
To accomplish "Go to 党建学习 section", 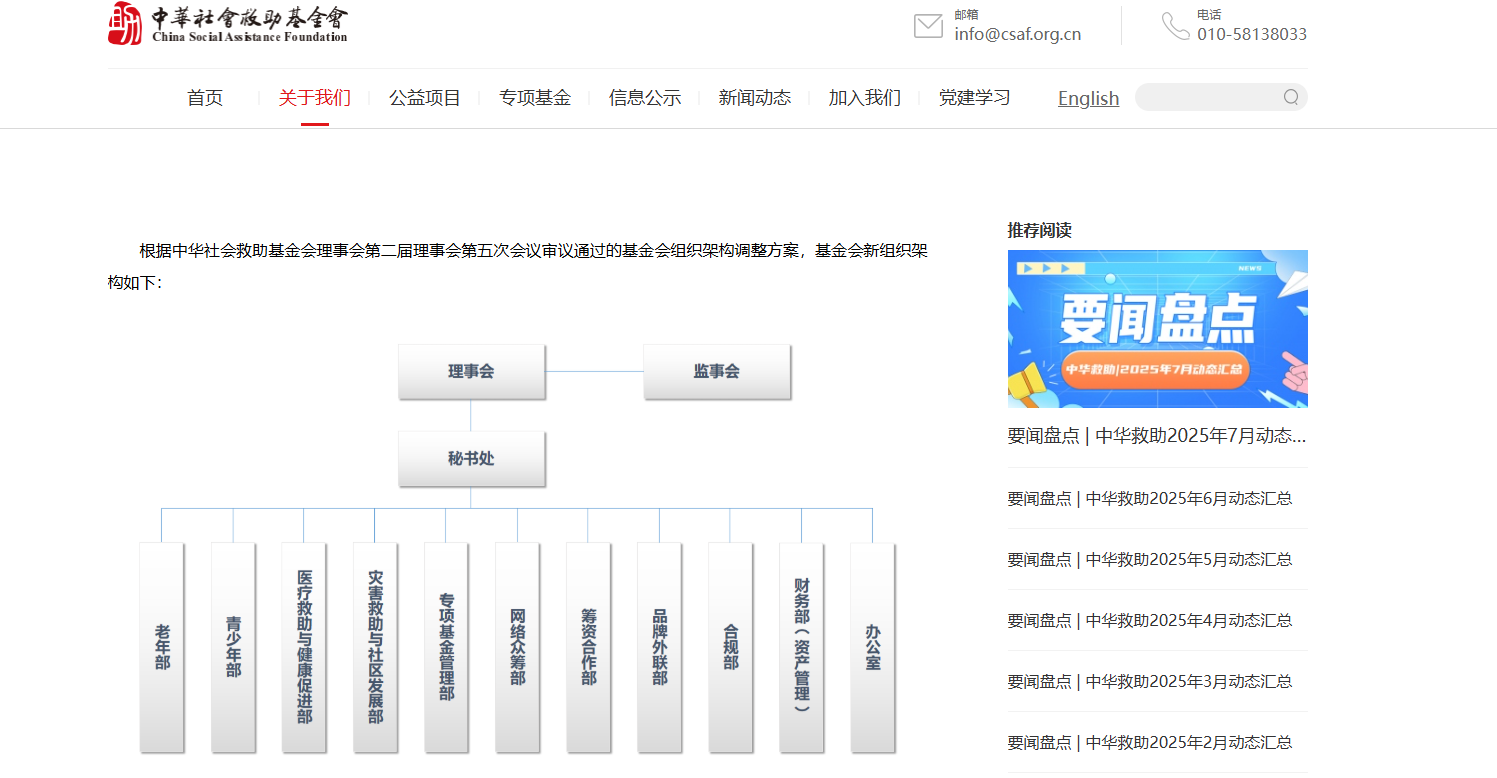I will pos(974,98).
